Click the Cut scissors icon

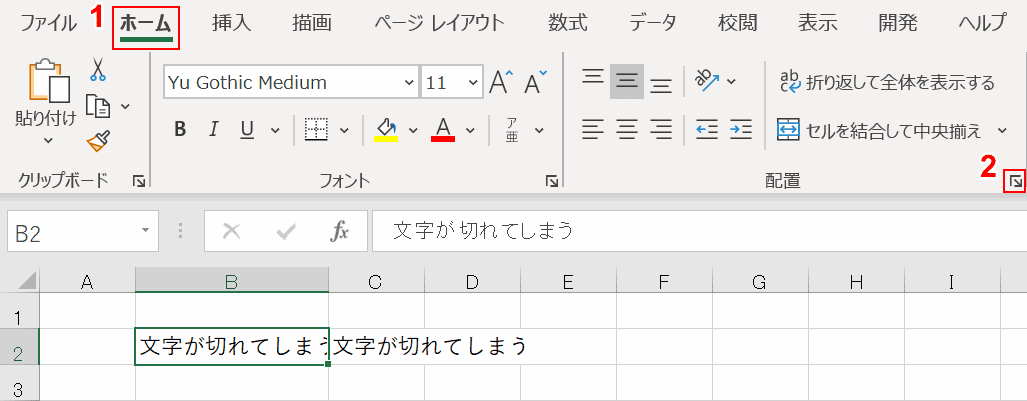tap(98, 69)
